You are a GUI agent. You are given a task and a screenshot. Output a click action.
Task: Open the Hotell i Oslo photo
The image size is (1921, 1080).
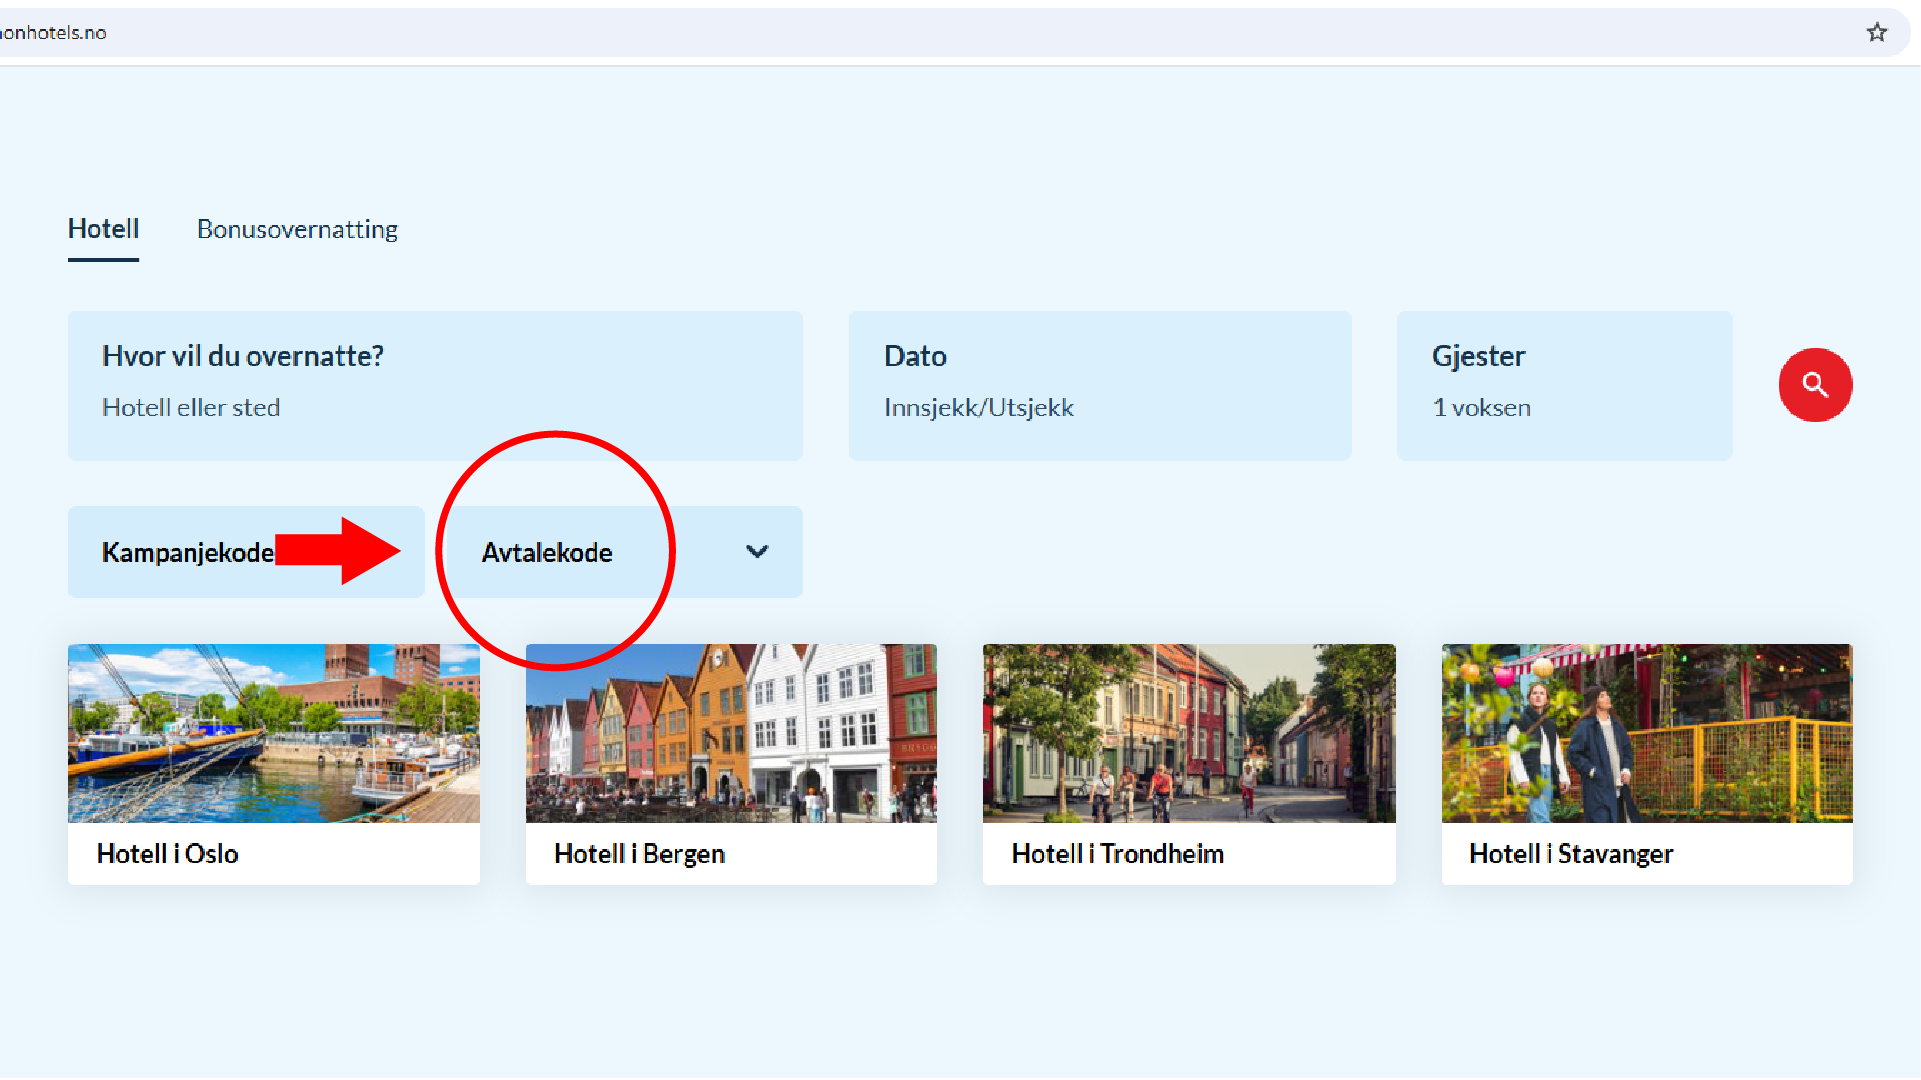click(274, 733)
